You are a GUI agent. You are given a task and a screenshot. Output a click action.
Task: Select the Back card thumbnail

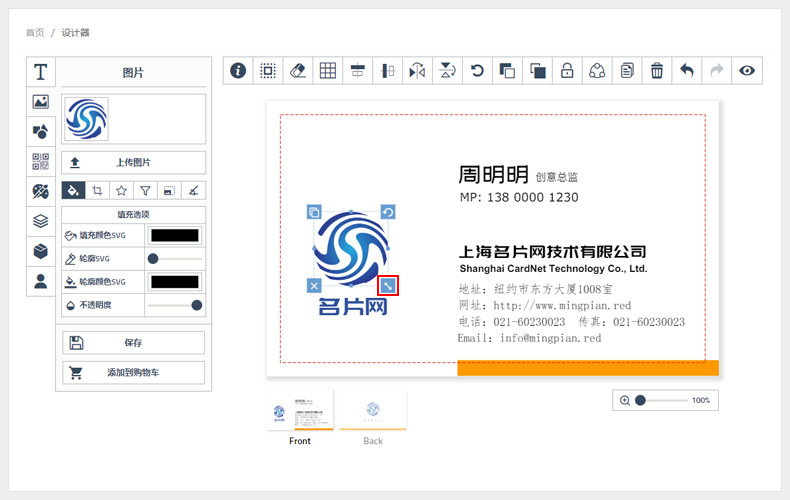pyautogui.click(x=373, y=410)
